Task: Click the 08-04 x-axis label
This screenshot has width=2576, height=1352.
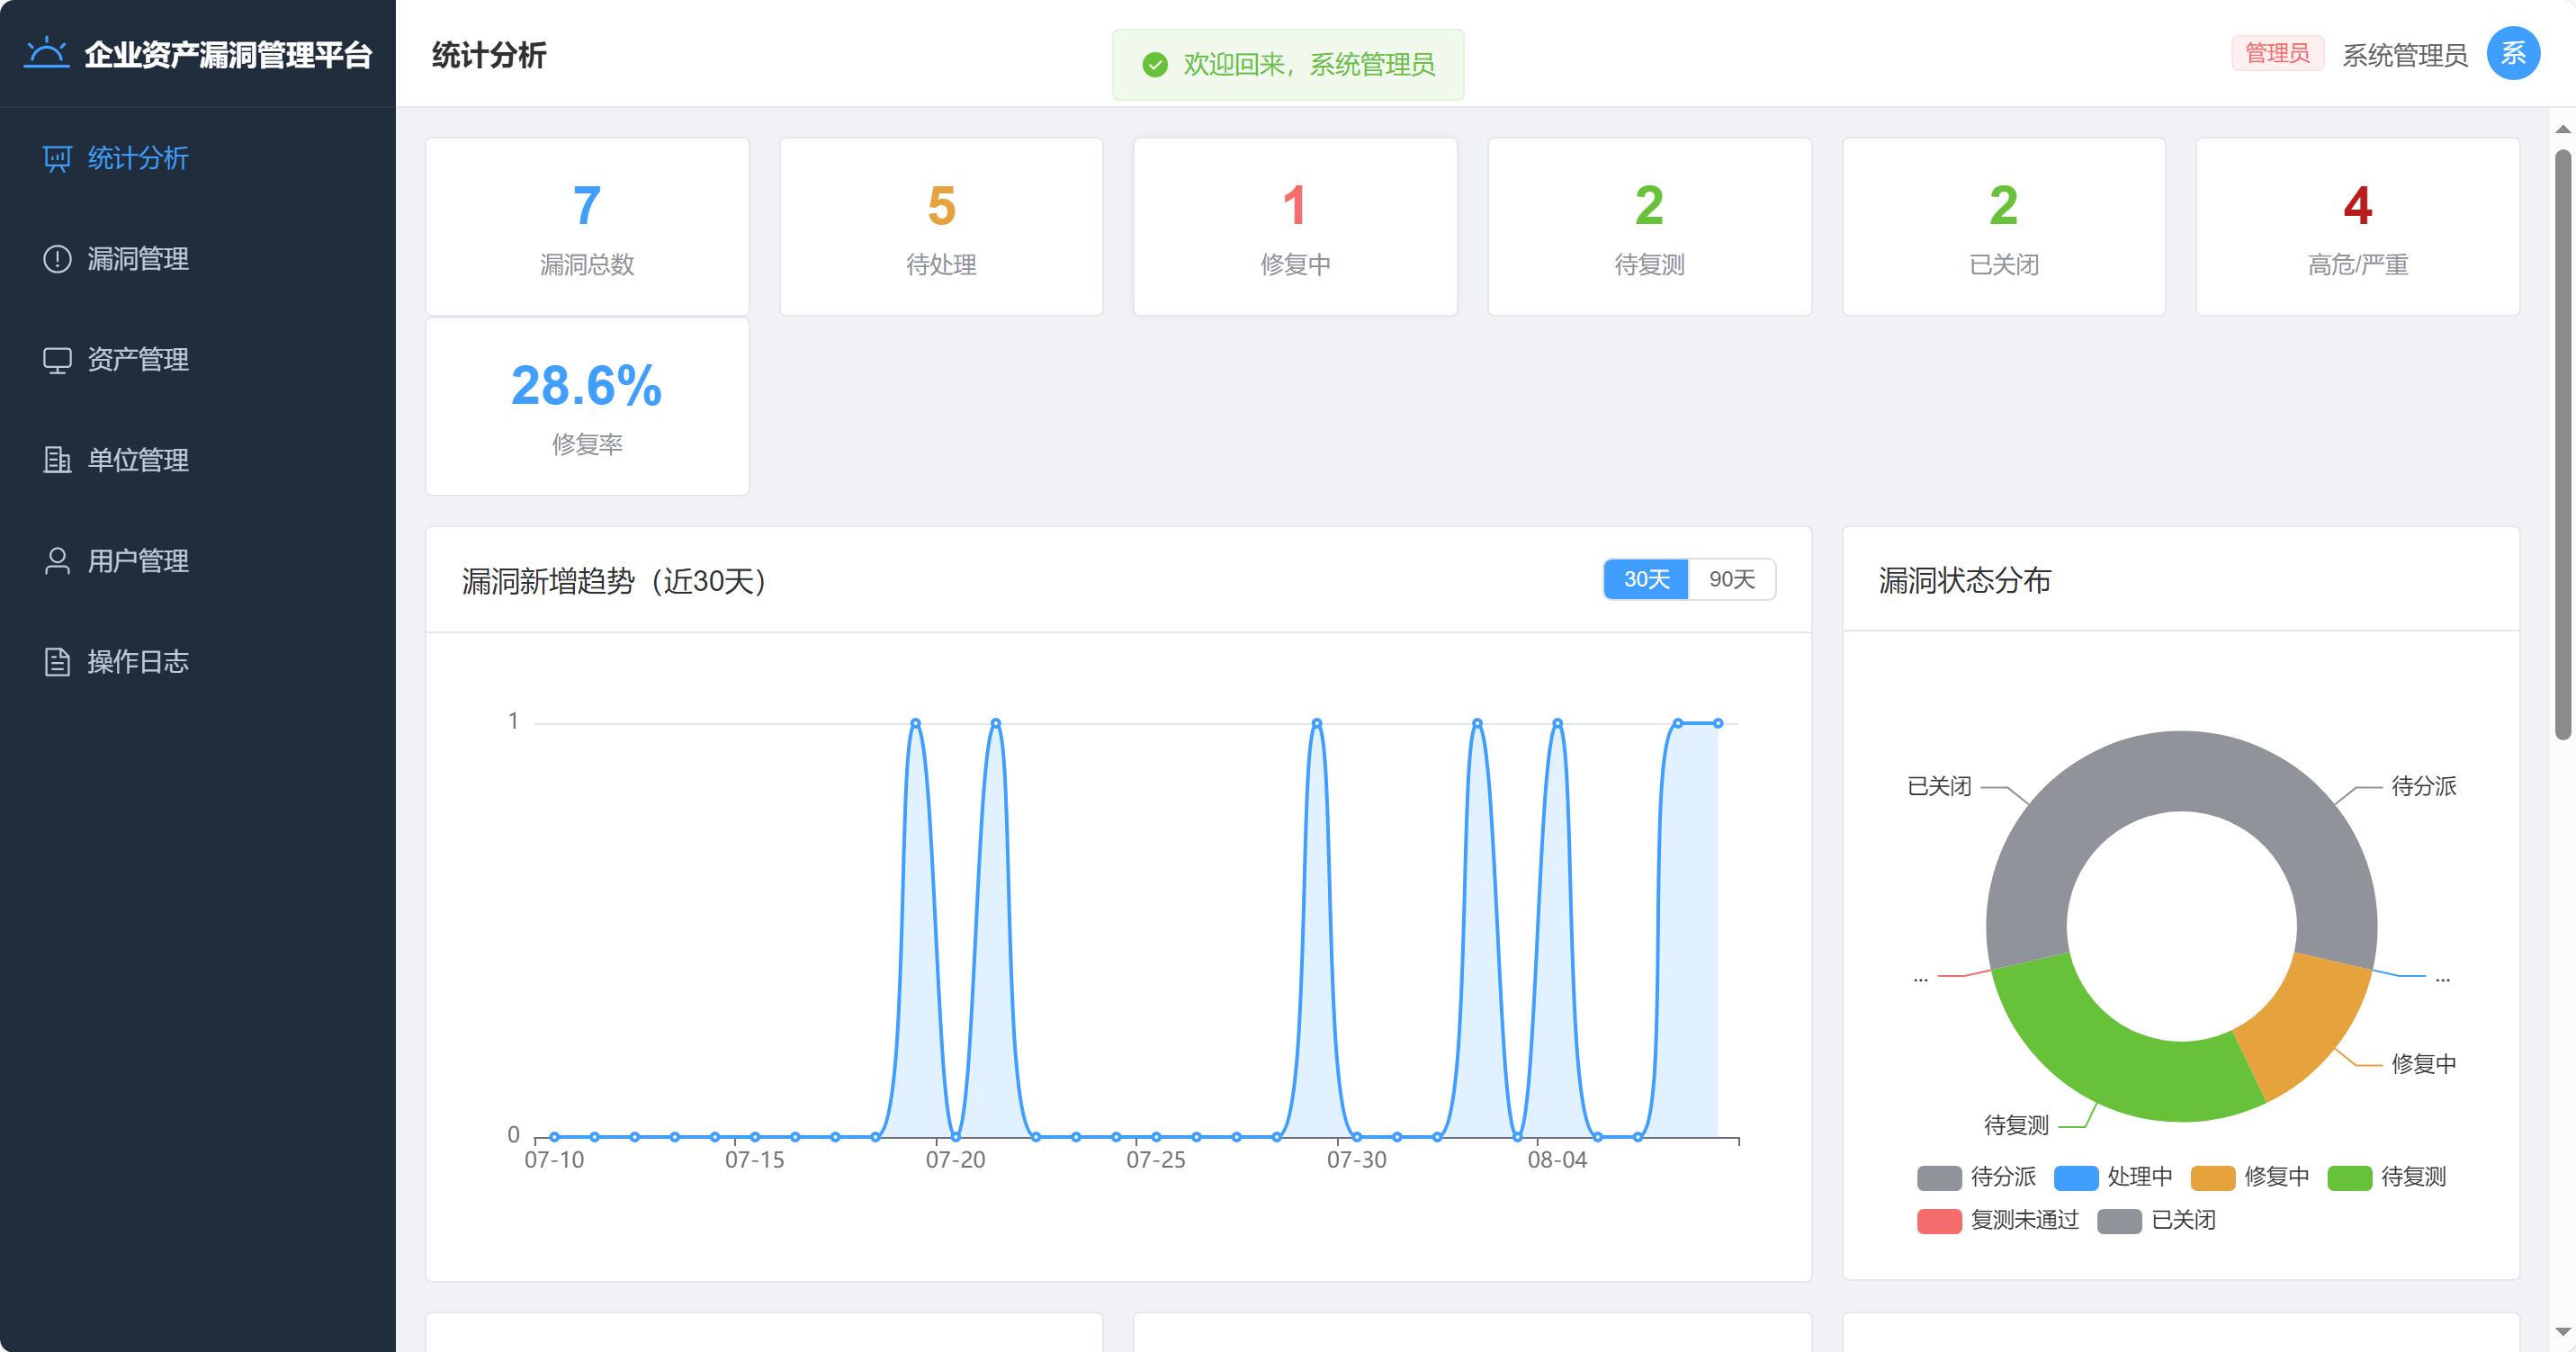Action: pos(1557,1160)
